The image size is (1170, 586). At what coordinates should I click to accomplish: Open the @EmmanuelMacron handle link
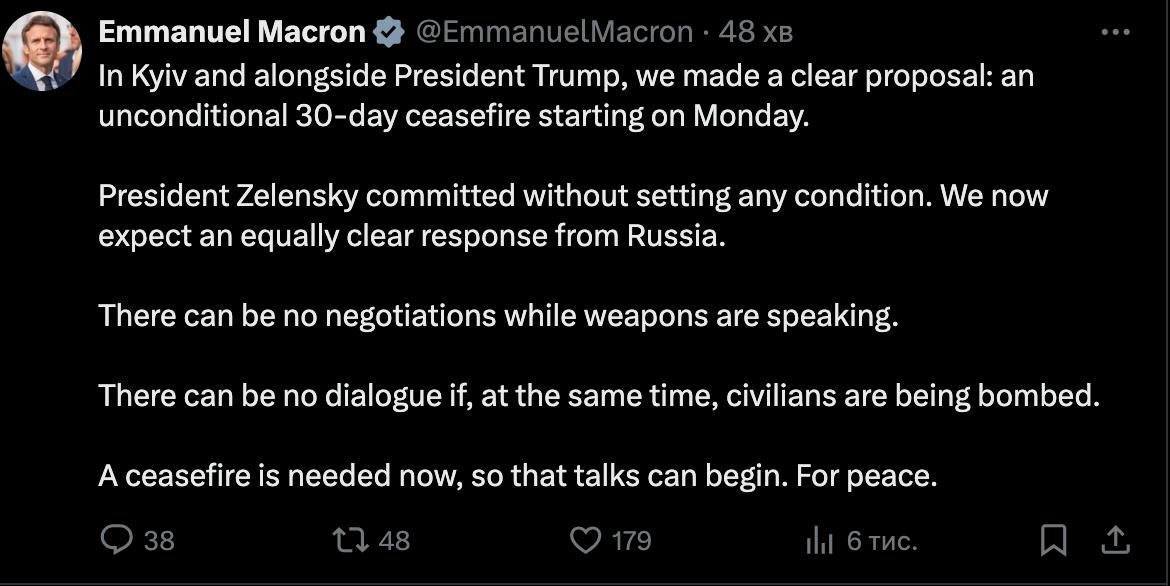pyautogui.click(x=553, y=32)
